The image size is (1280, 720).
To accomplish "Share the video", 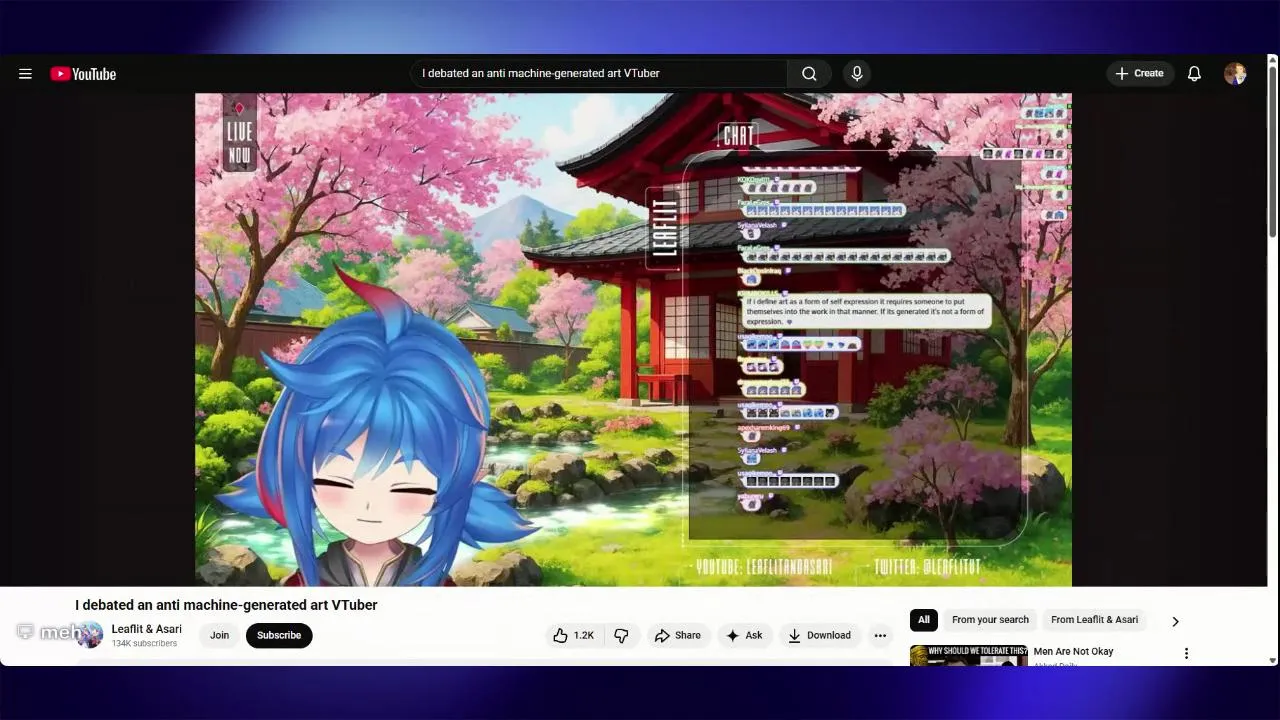I will click(677, 636).
